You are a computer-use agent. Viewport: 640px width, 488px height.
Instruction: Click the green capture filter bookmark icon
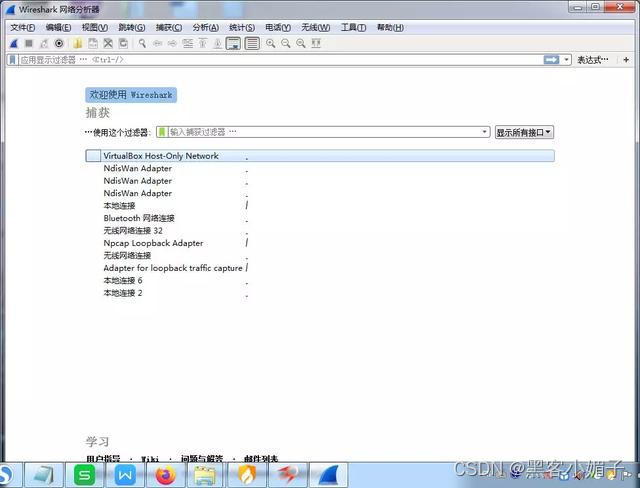162,132
